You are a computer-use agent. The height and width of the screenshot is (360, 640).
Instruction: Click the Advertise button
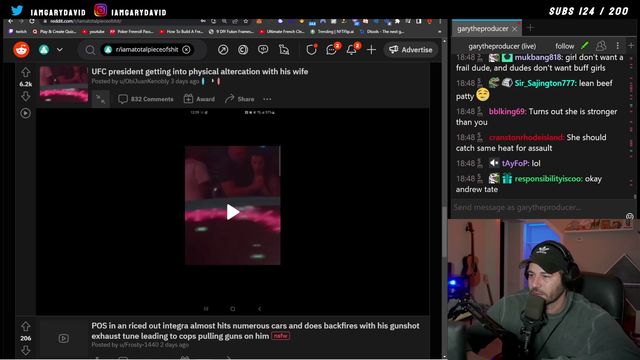pyautogui.click(x=411, y=50)
